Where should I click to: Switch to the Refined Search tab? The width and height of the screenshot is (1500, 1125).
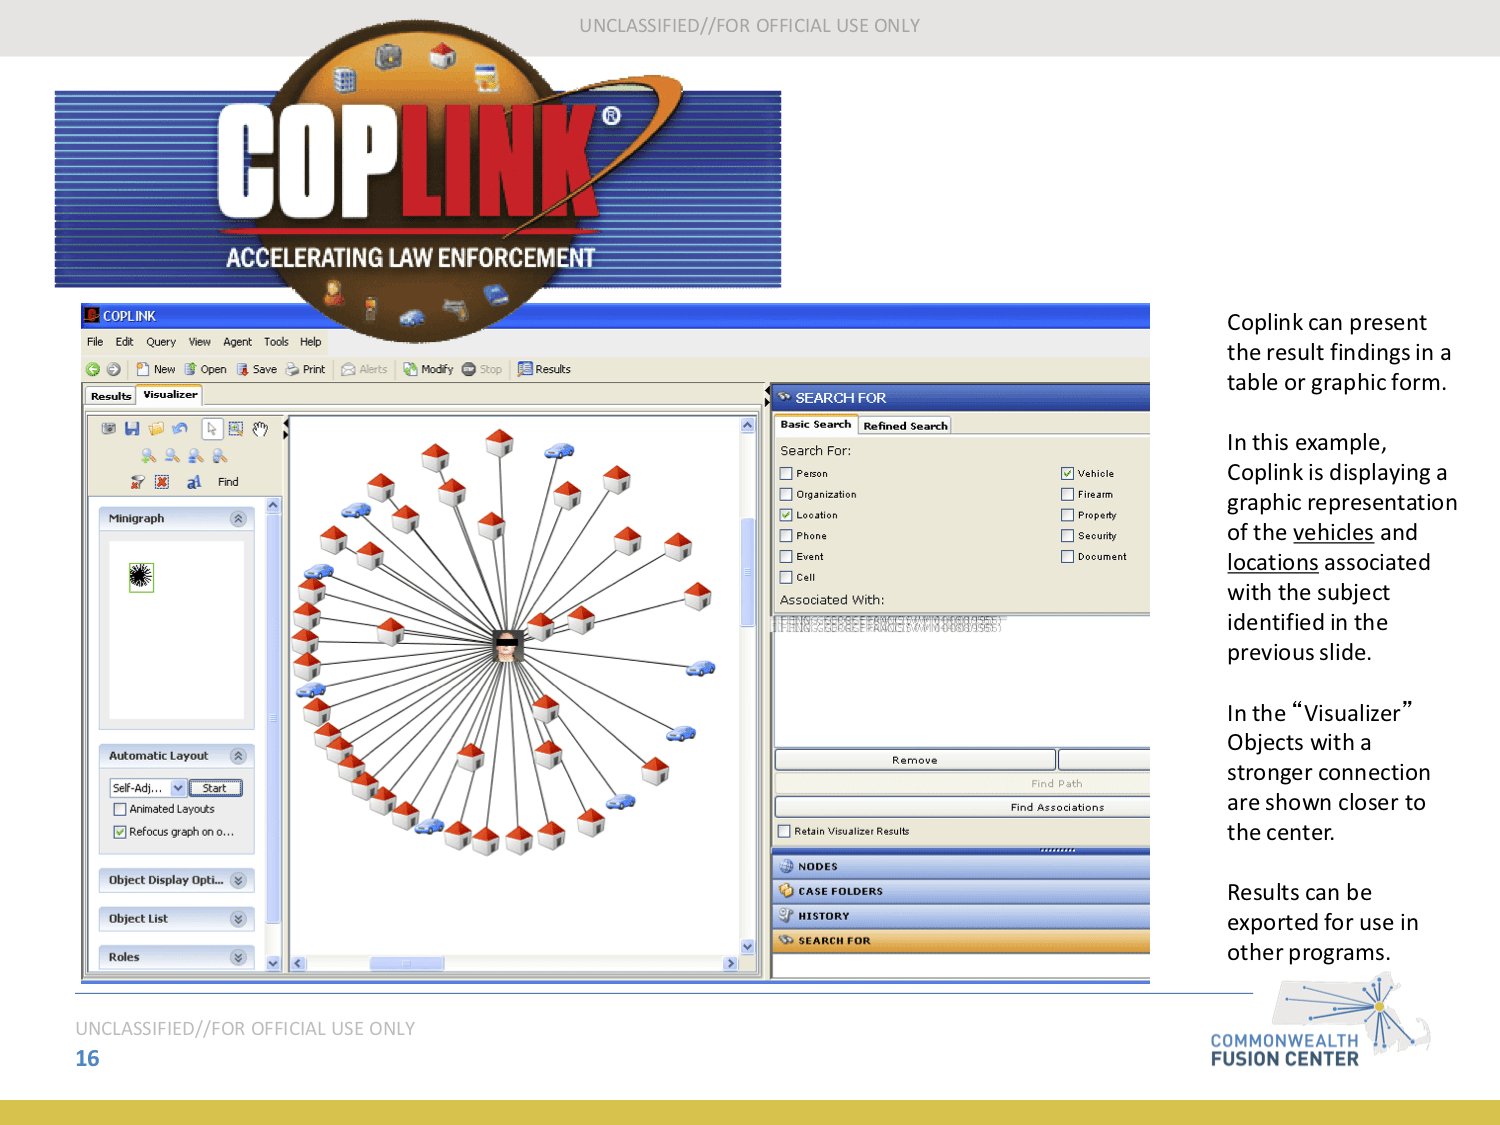(x=905, y=426)
